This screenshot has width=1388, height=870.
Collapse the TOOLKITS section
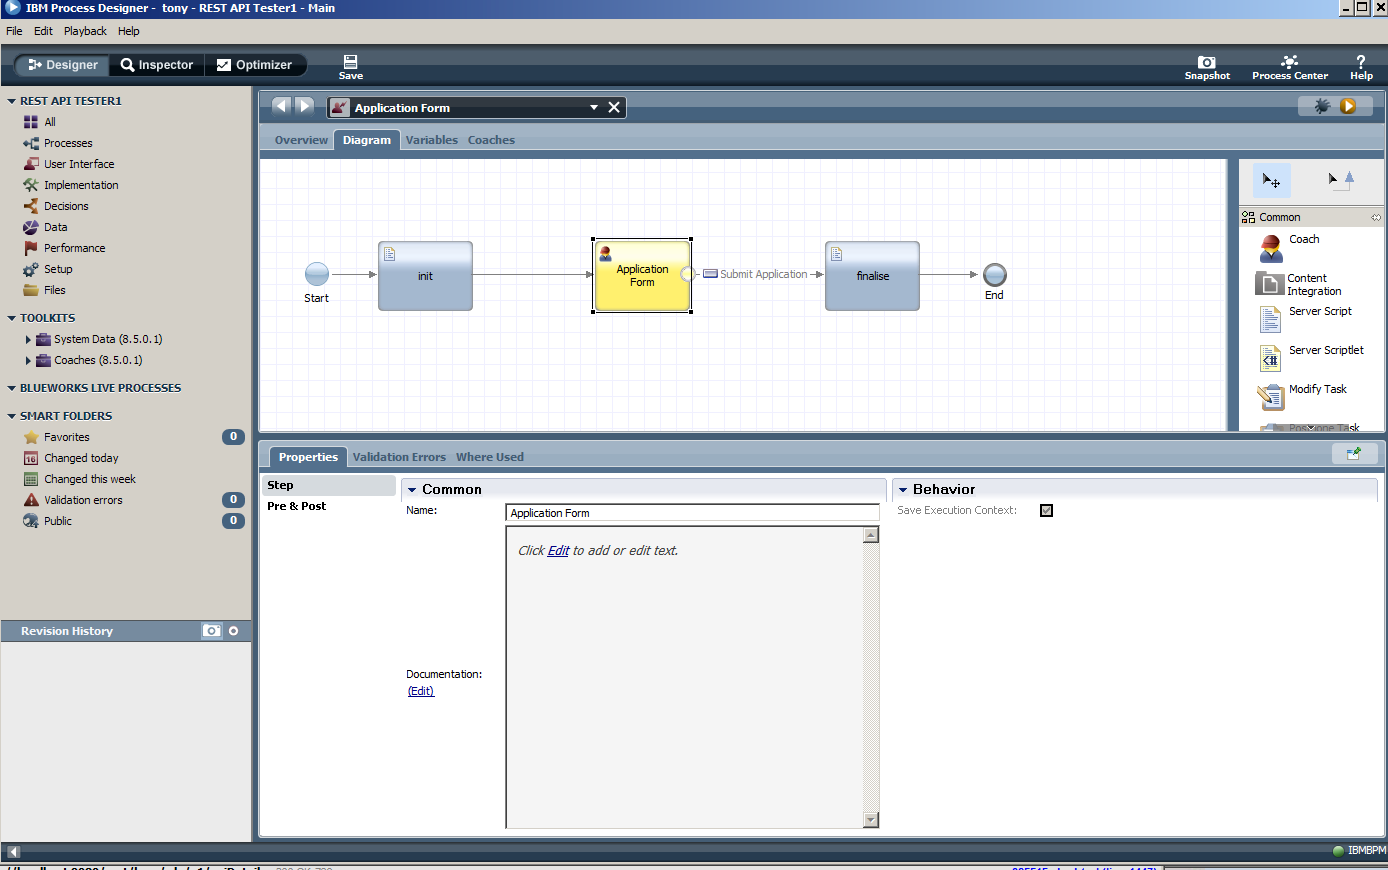coord(12,318)
